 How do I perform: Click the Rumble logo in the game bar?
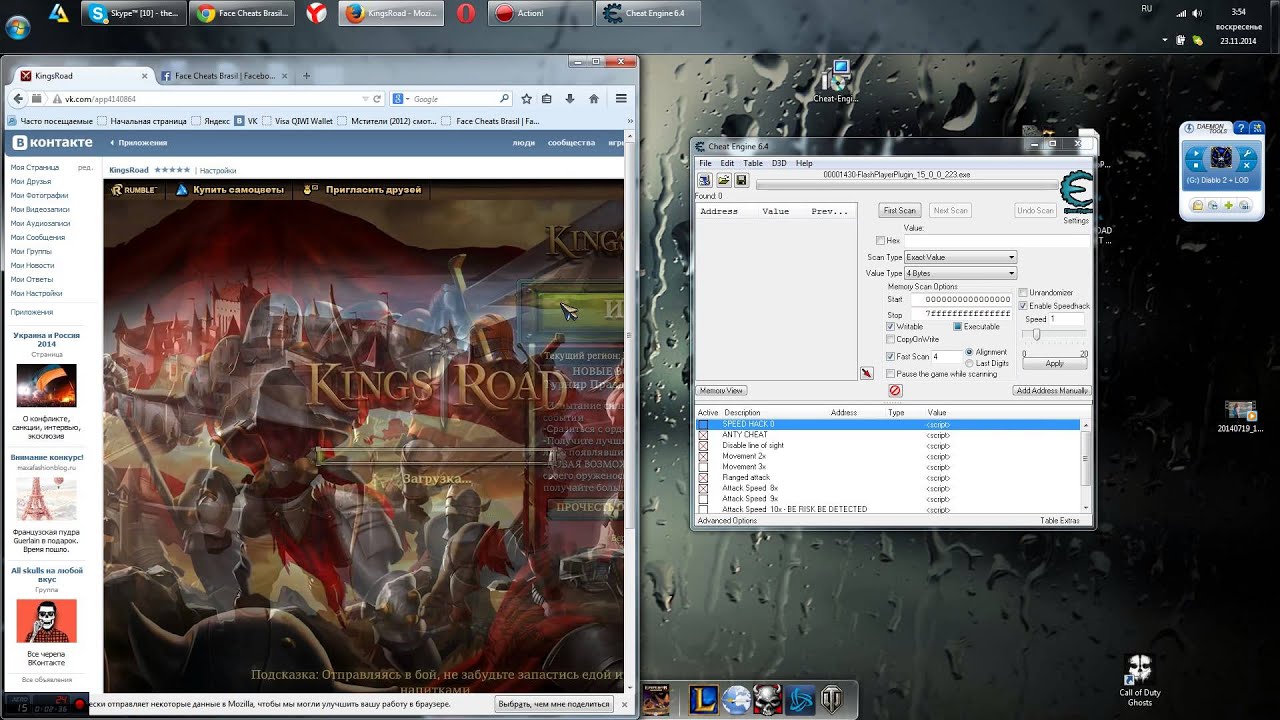click(134, 189)
